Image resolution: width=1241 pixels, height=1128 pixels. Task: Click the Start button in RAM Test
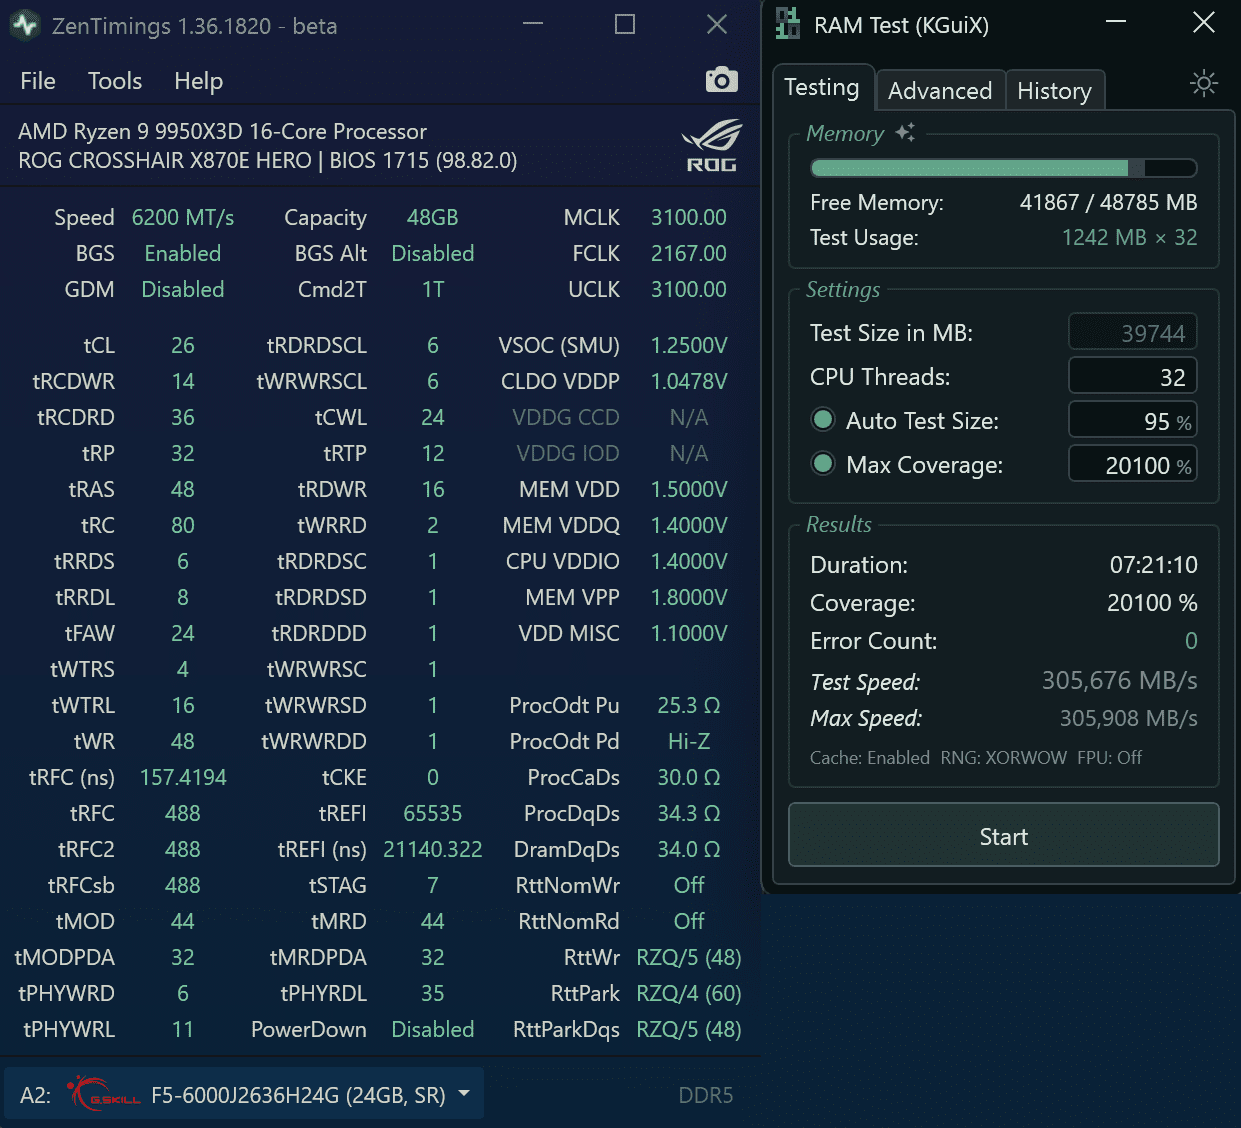coord(1004,836)
